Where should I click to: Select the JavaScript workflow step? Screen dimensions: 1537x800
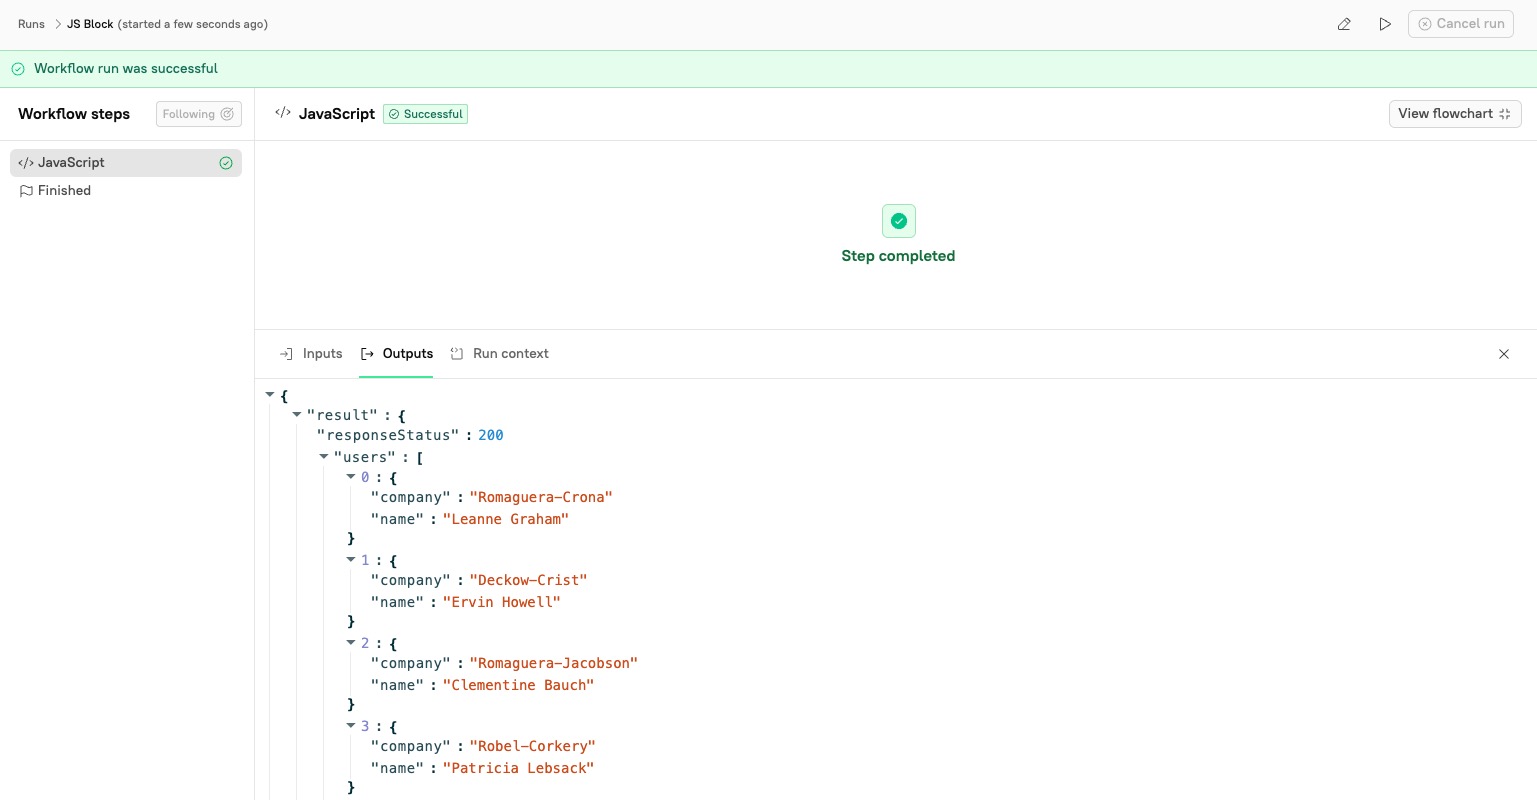126,163
